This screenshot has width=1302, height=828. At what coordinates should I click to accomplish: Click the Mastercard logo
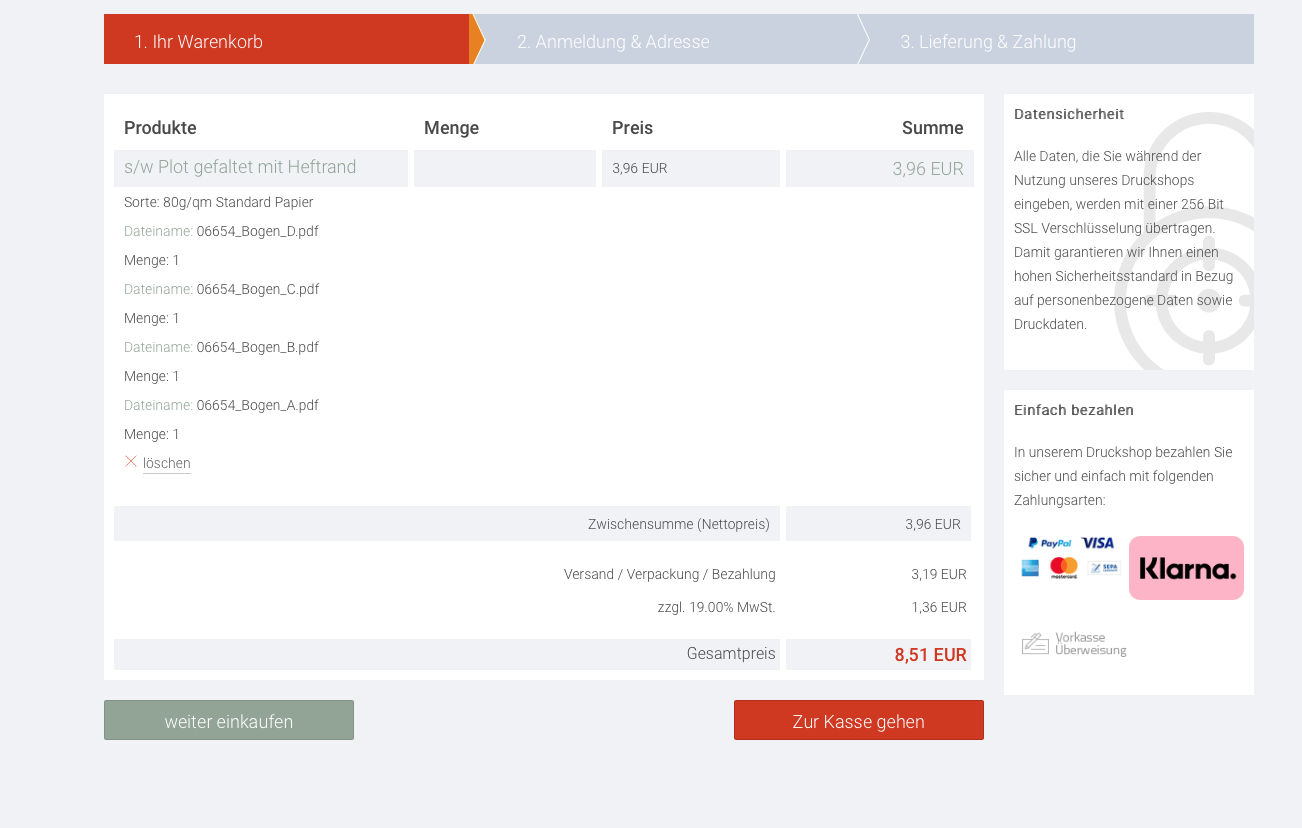pos(1064,568)
